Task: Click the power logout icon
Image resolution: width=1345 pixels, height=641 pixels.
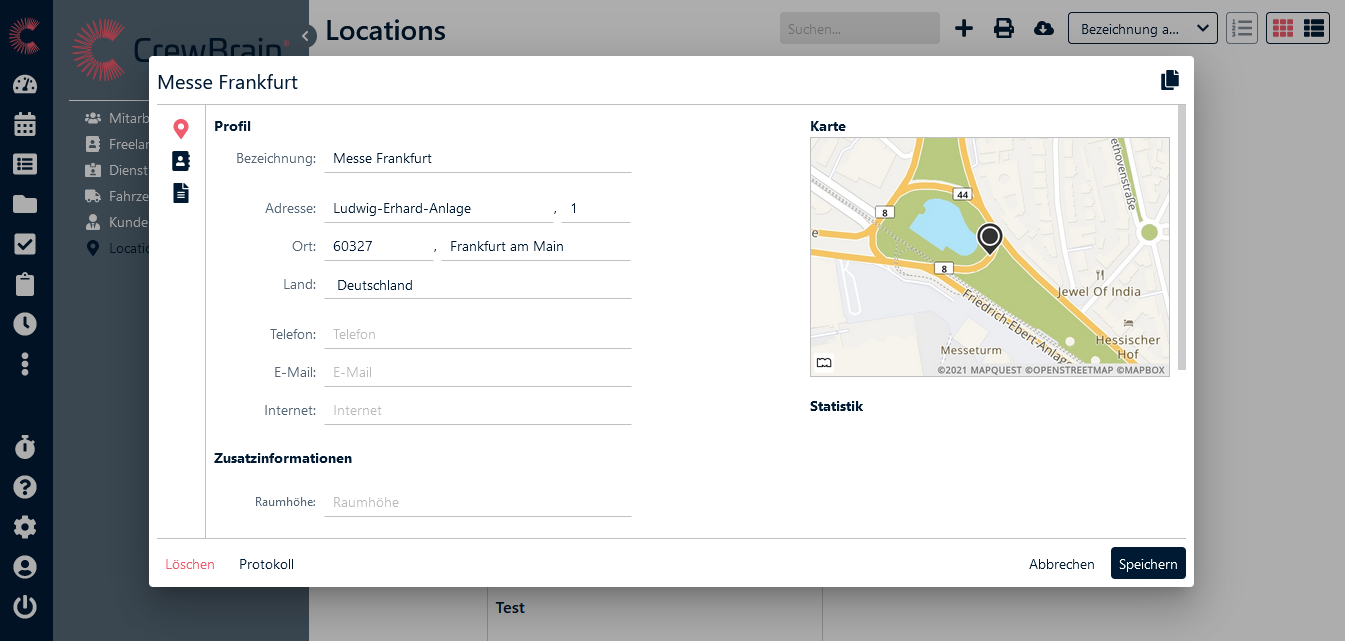Action: (25, 606)
